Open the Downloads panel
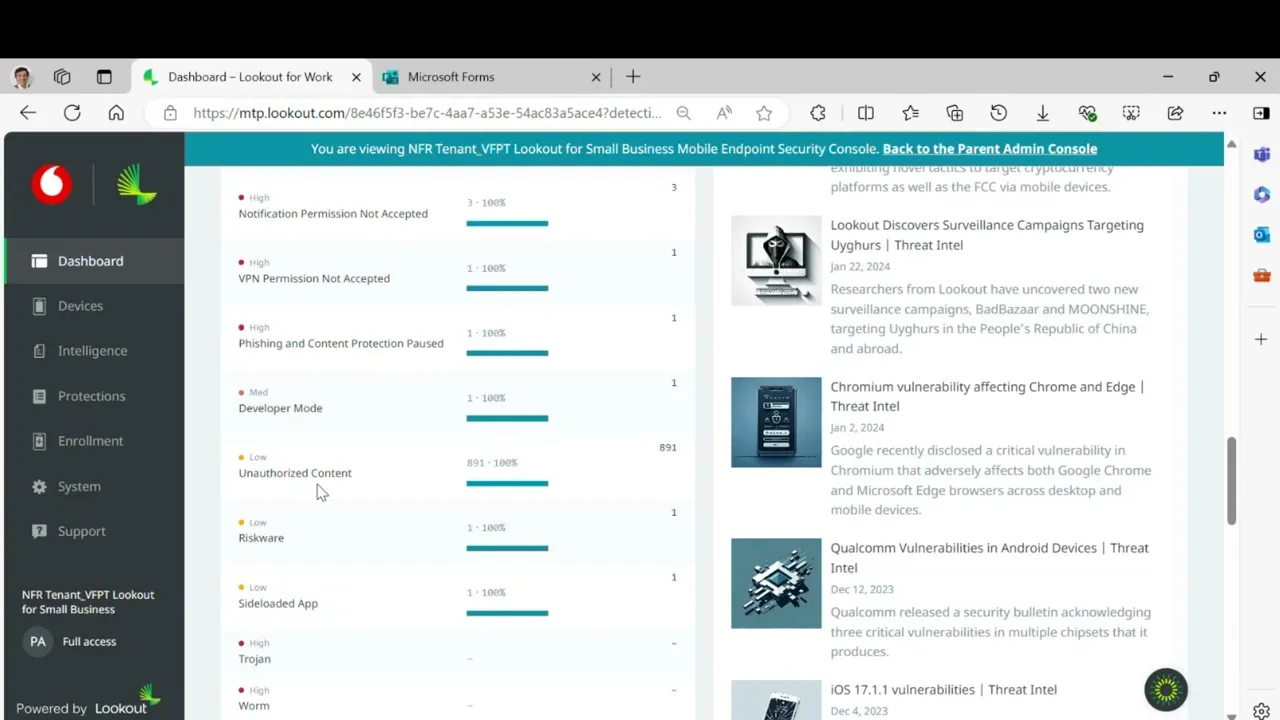Image resolution: width=1280 pixels, height=720 pixels. coord(1042,113)
